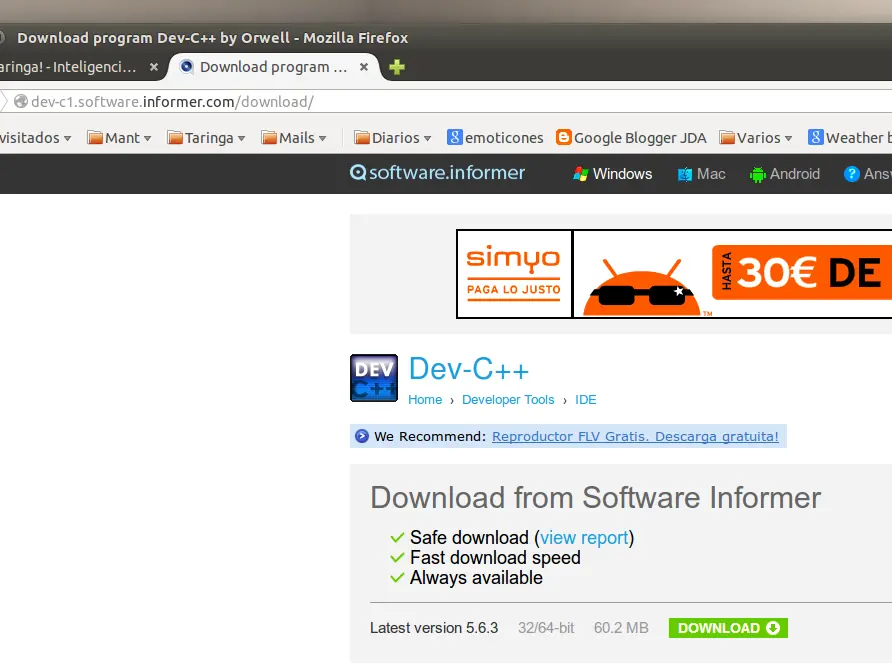
Task: Open the Dev-C++ title link
Action: (469, 369)
